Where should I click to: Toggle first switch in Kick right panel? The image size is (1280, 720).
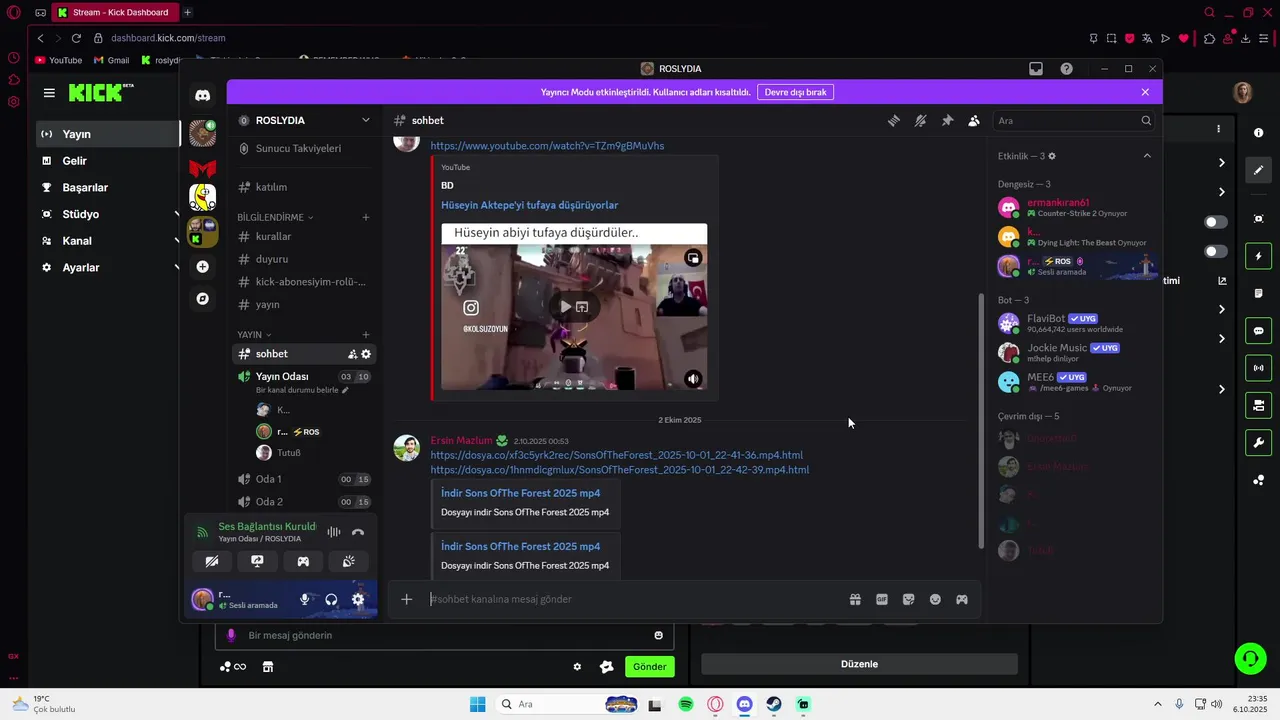coord(1216,222)
